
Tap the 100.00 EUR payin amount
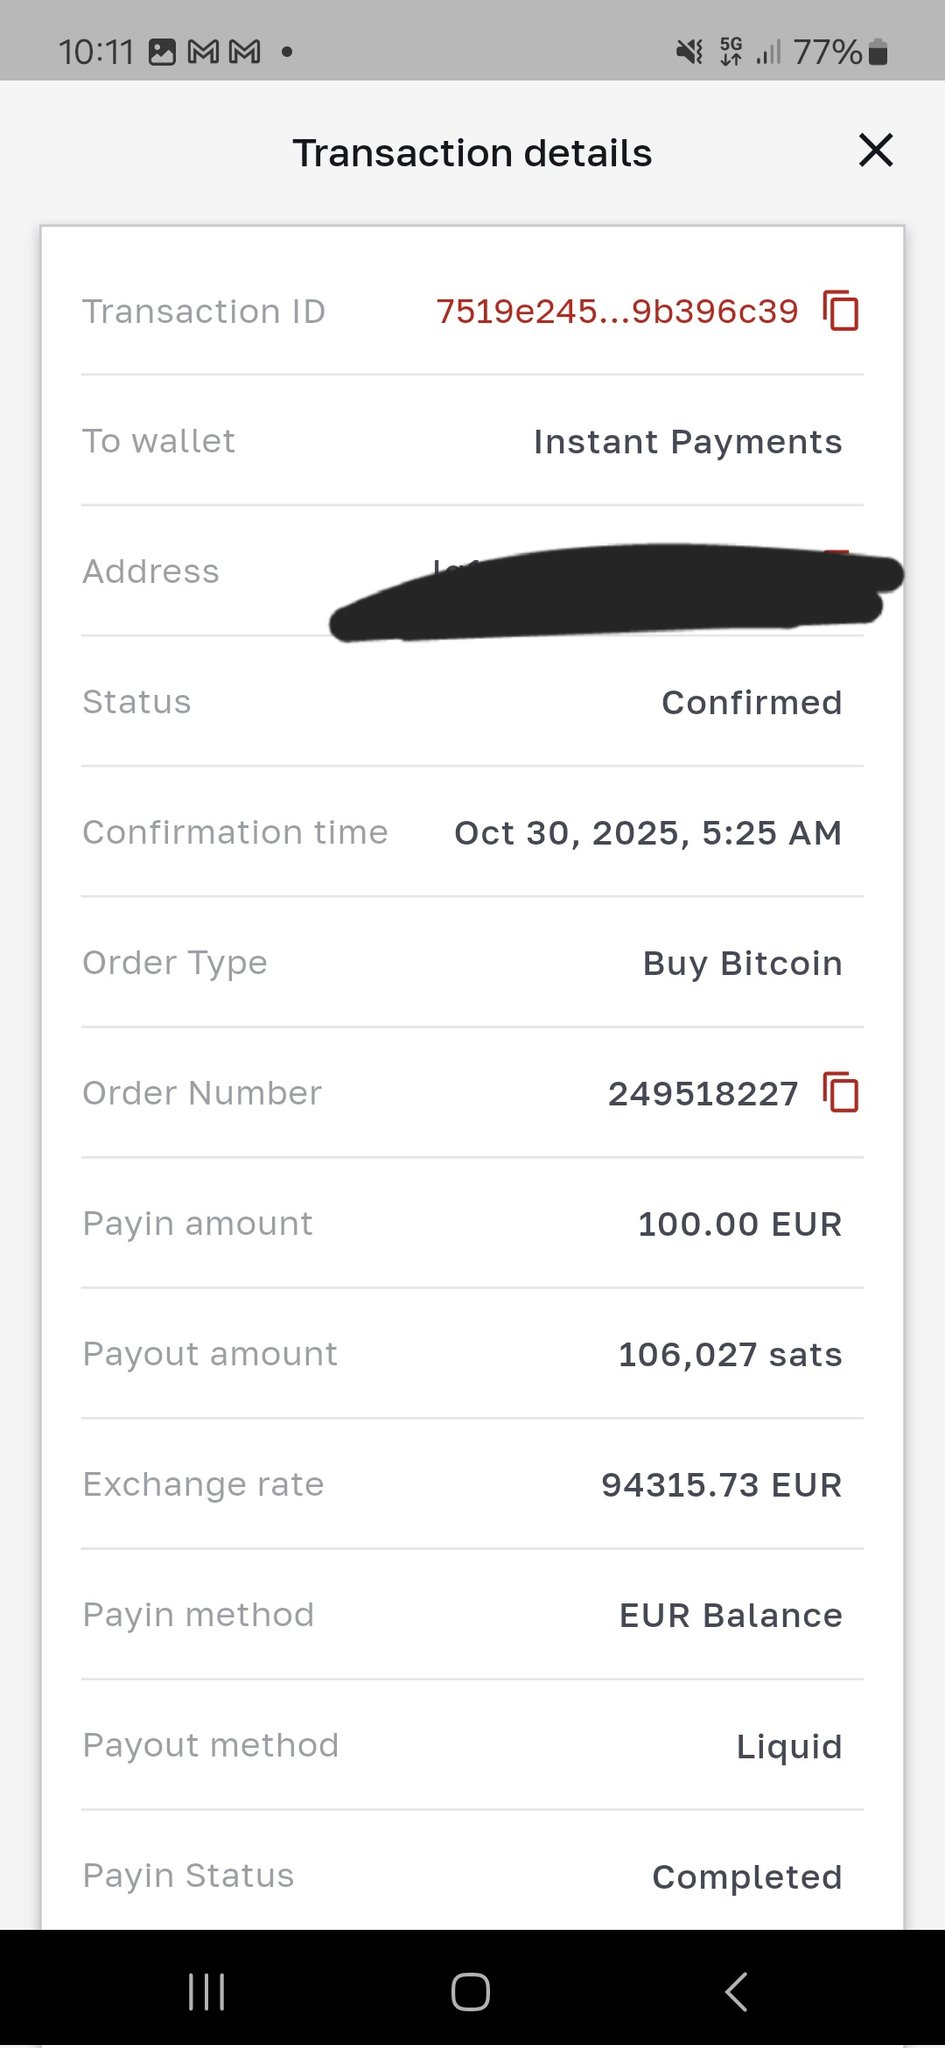[740, 1224]
